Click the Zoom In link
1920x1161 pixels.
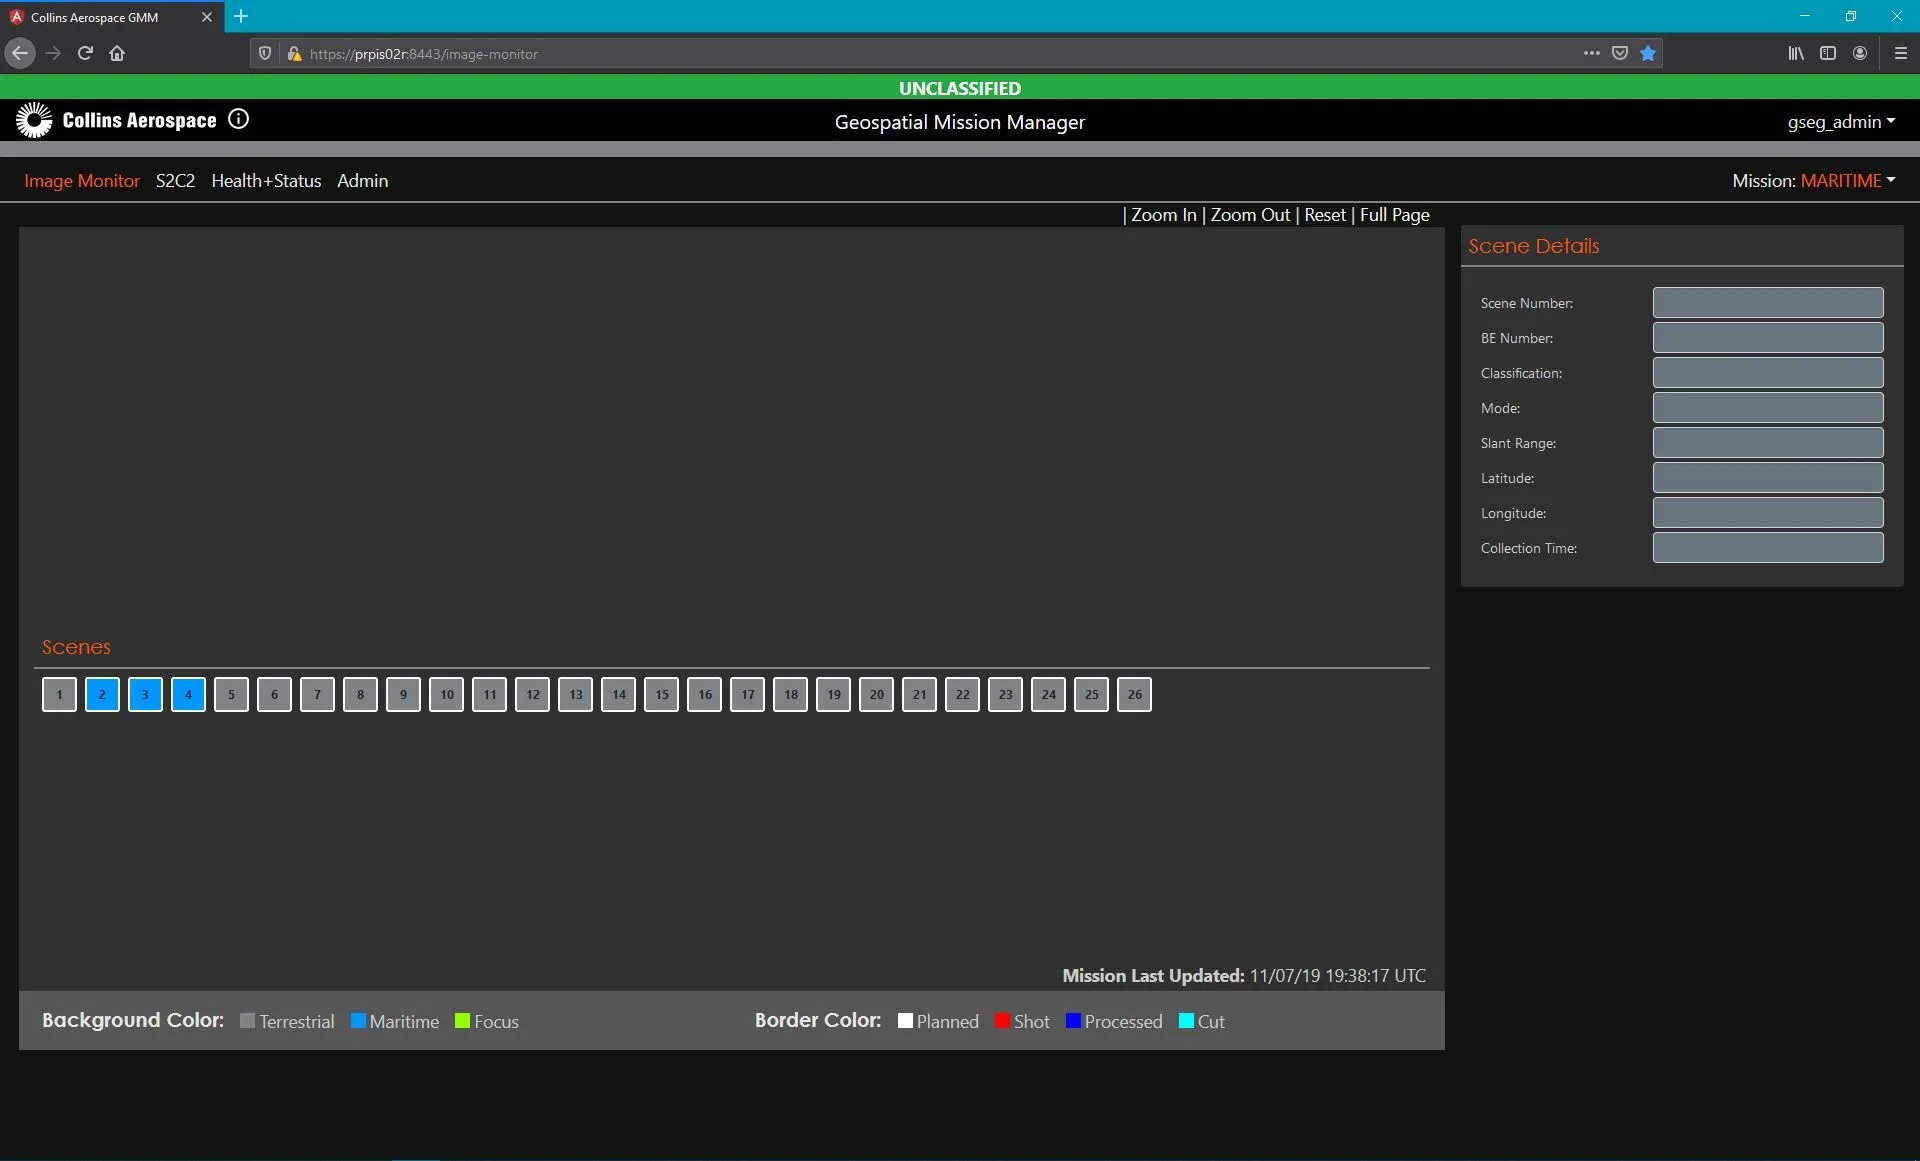click(1163, 215)
